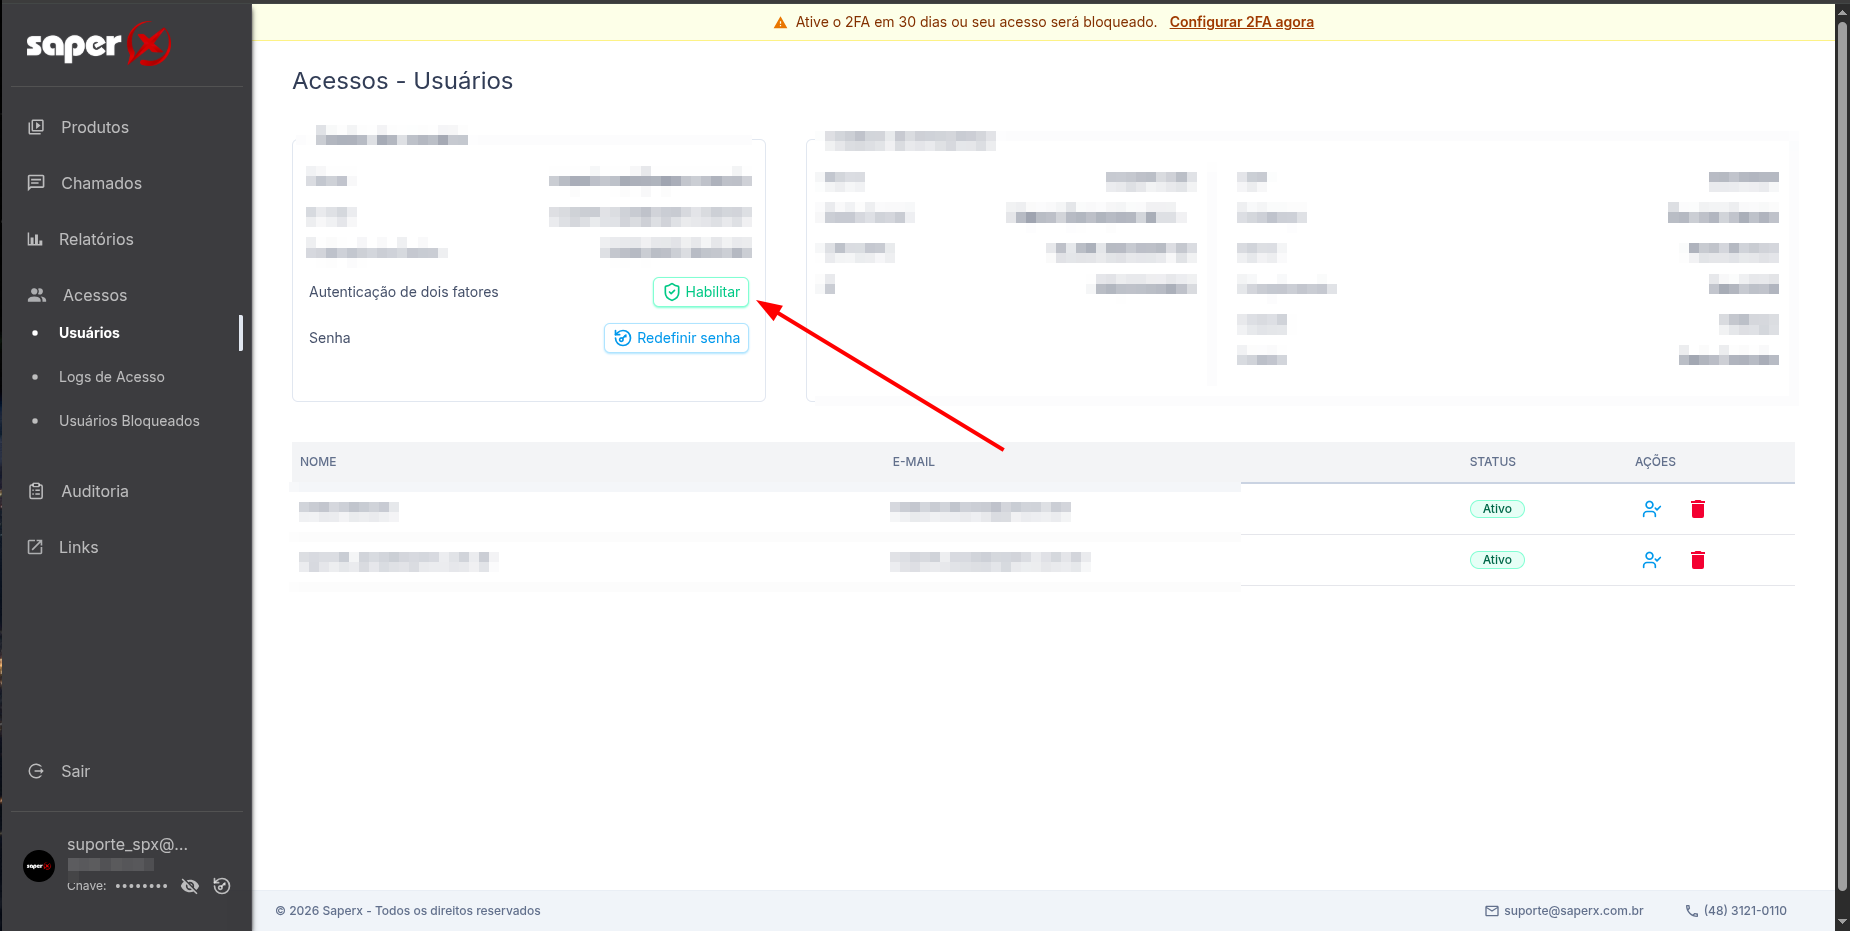Click Acessos - Usuários page heading

[x=402, y=81]
